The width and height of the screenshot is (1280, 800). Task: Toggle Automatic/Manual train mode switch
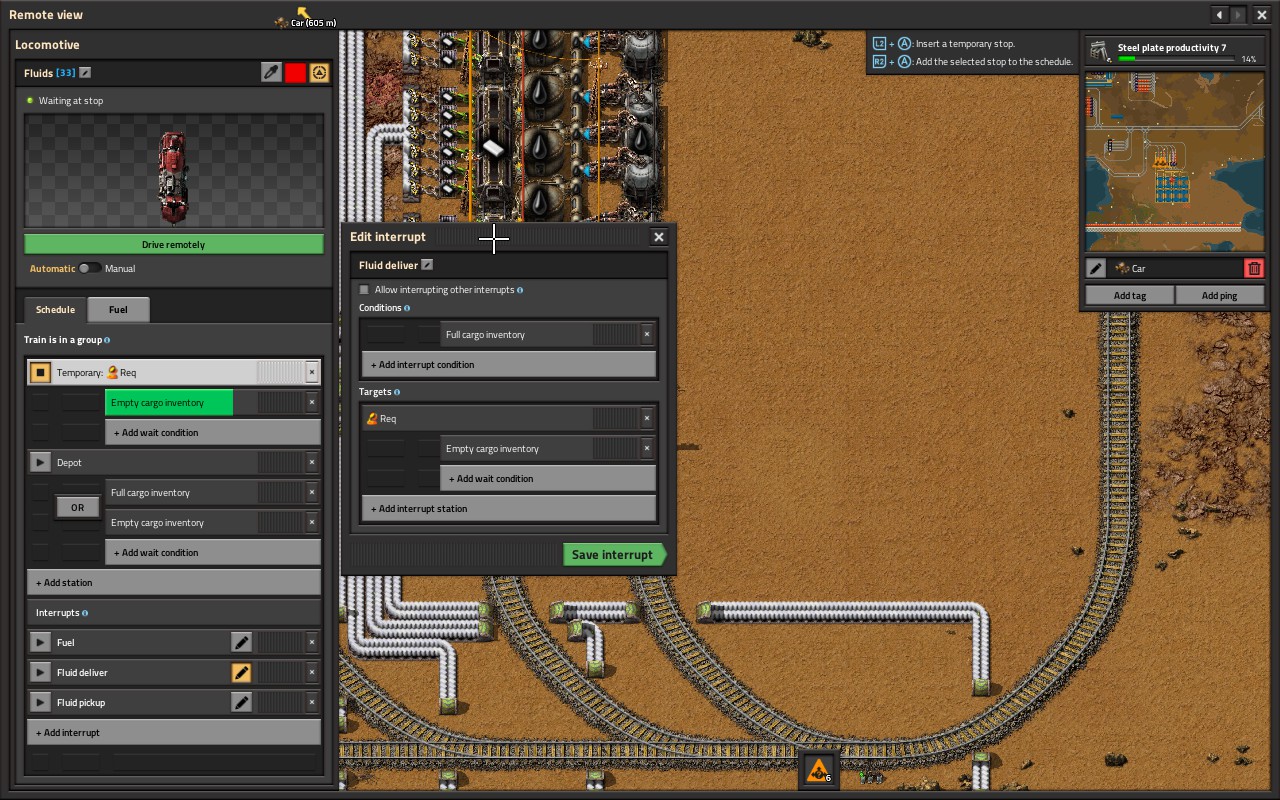pyautogui.click(x=90, y=268)
